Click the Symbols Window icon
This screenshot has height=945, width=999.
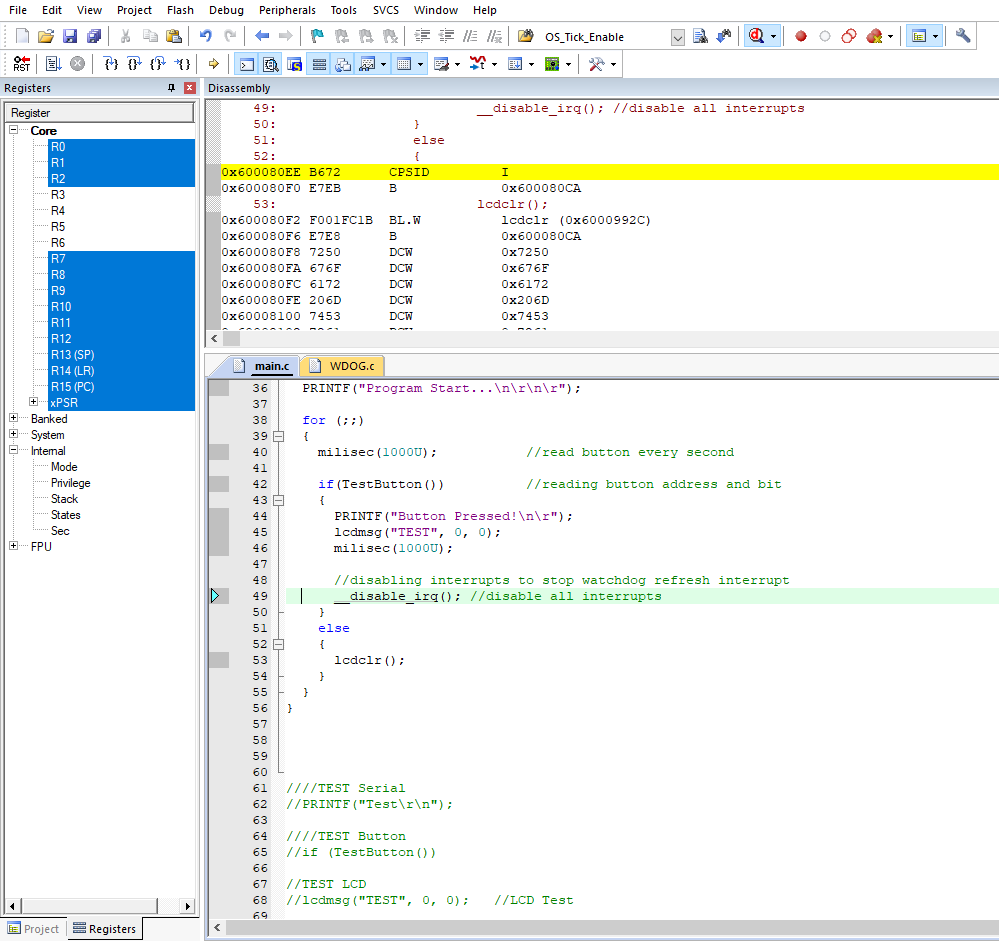pos(293,63)
